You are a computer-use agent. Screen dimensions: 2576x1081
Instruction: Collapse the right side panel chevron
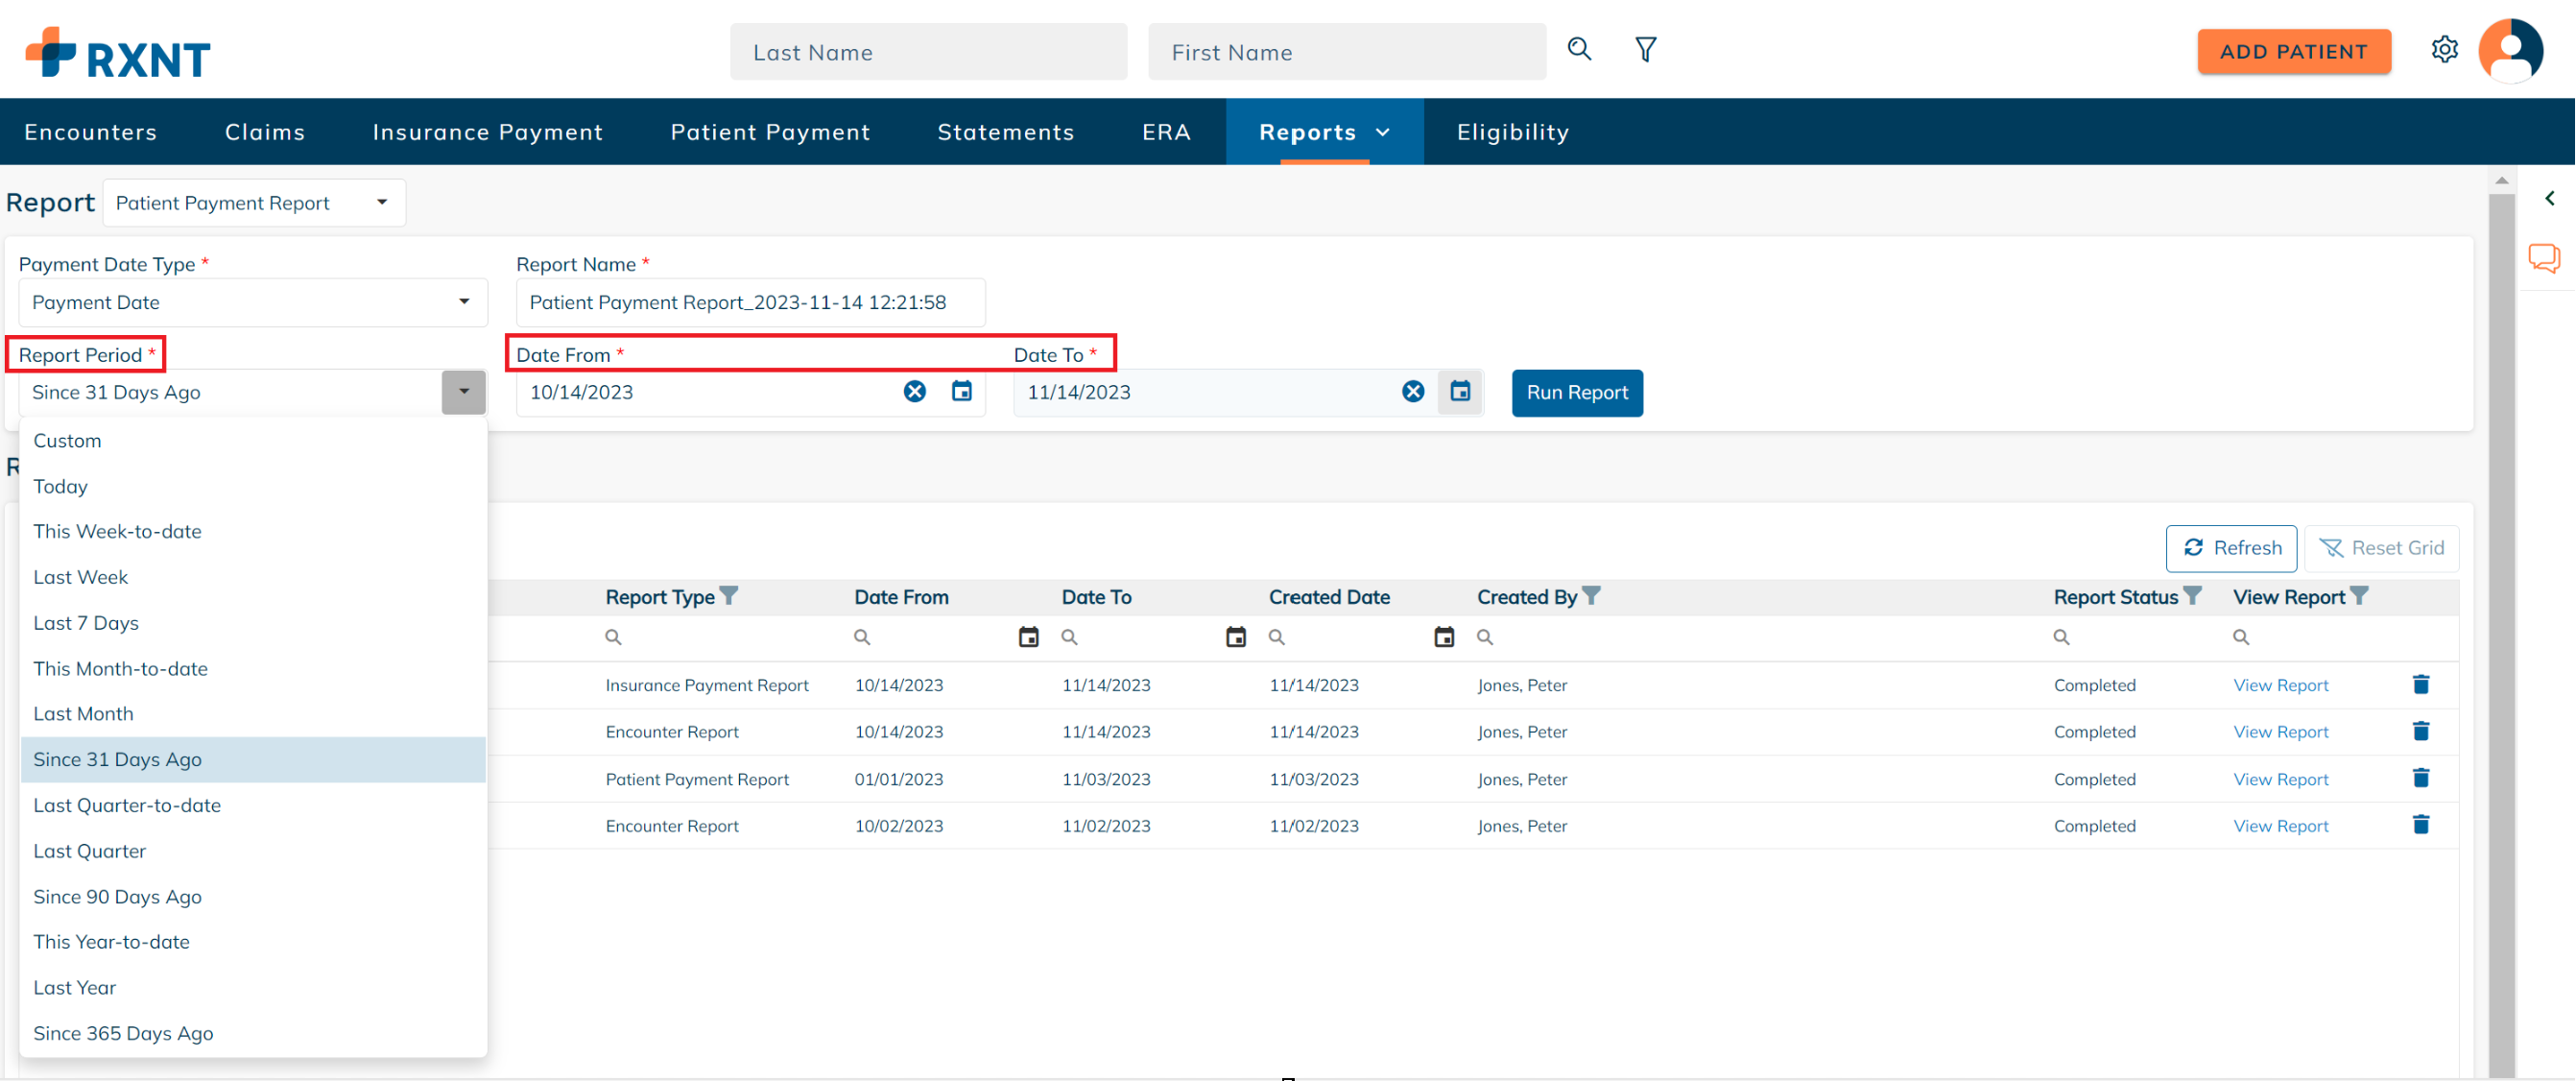pos(2551,198)
